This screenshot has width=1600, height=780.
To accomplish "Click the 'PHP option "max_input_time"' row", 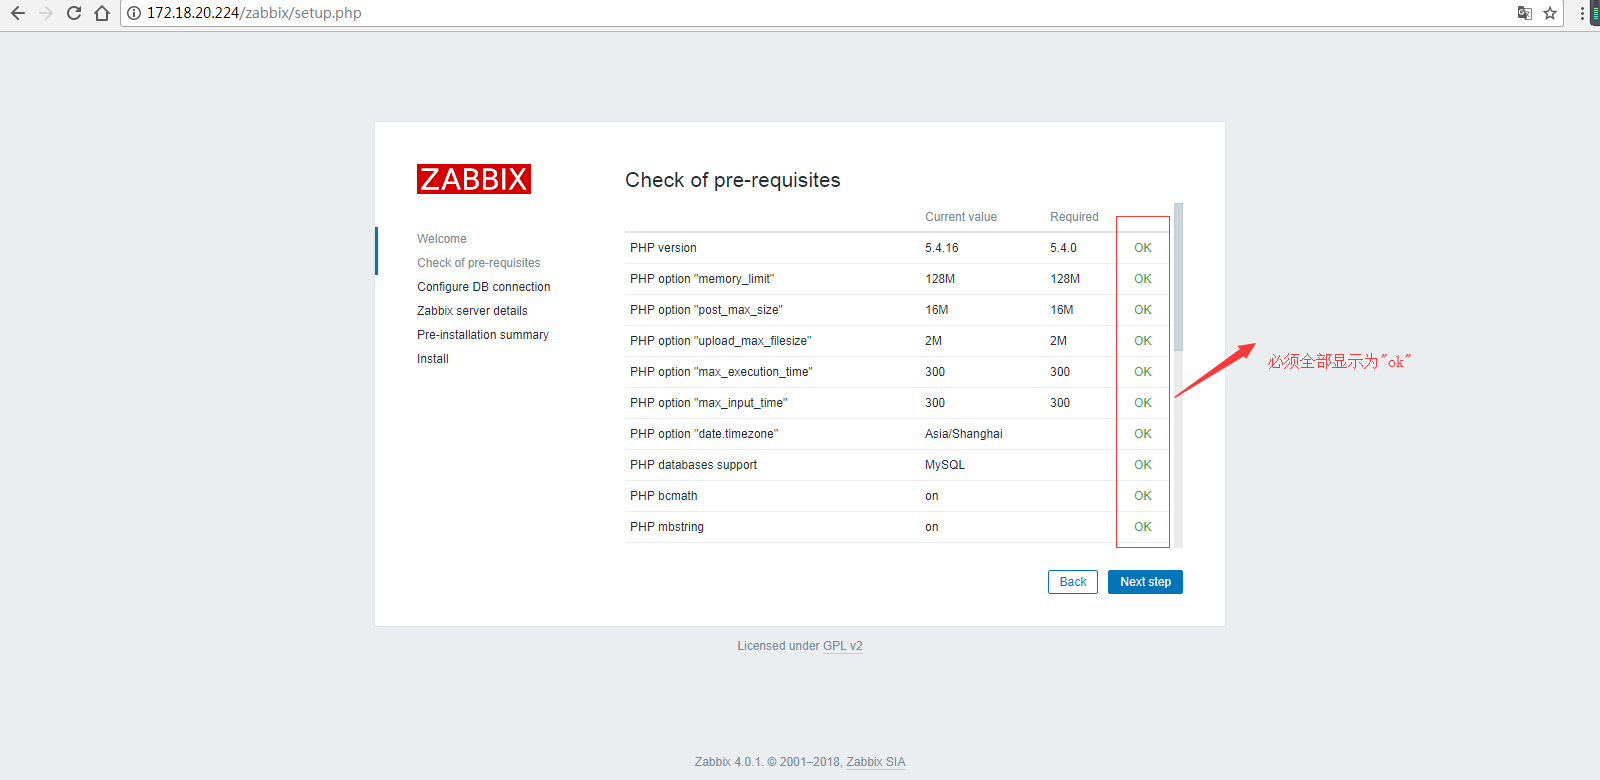I will (x=899, y=403).
